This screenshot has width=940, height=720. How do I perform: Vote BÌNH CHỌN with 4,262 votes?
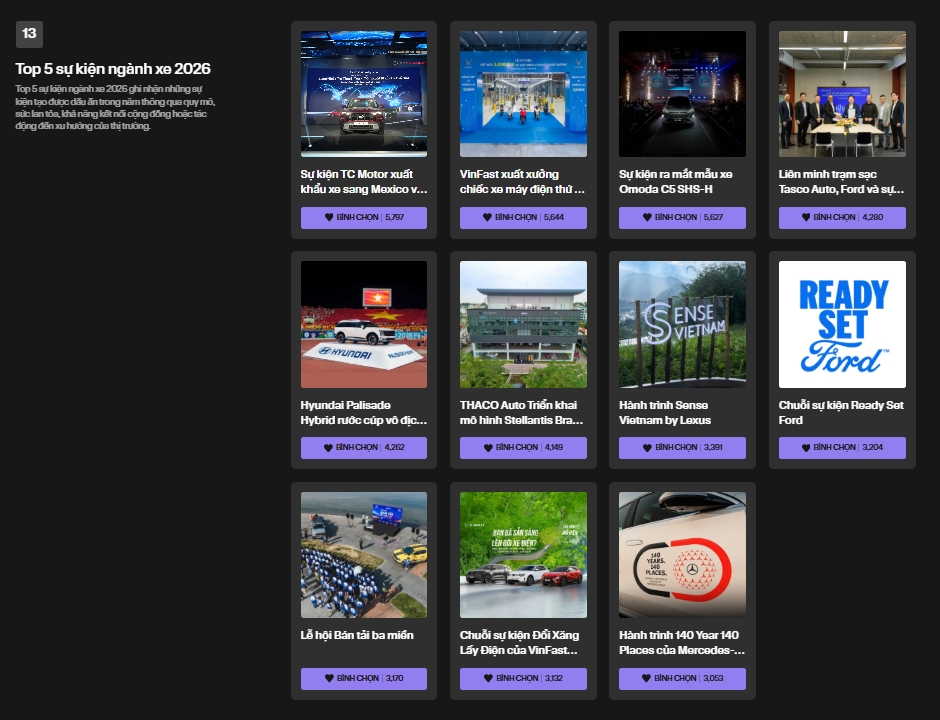tap(364, 448)
